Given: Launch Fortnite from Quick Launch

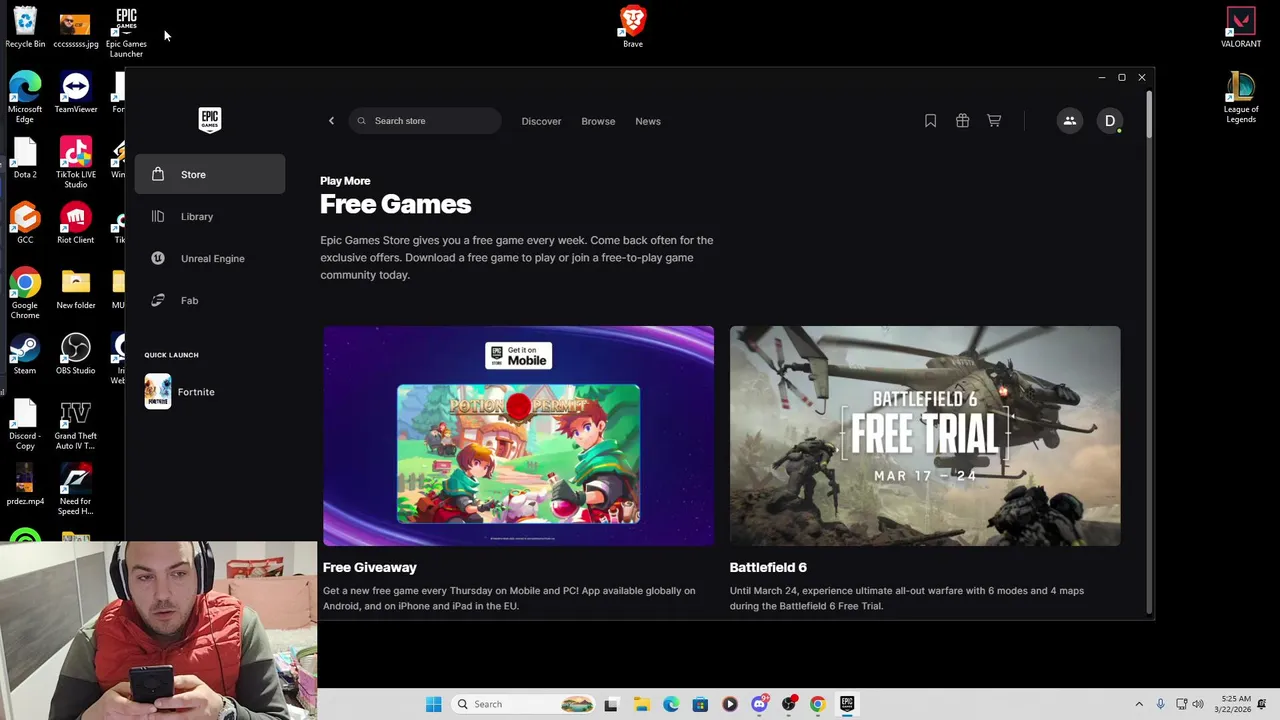Looking at the screenshot, I should tap(180, 392).
